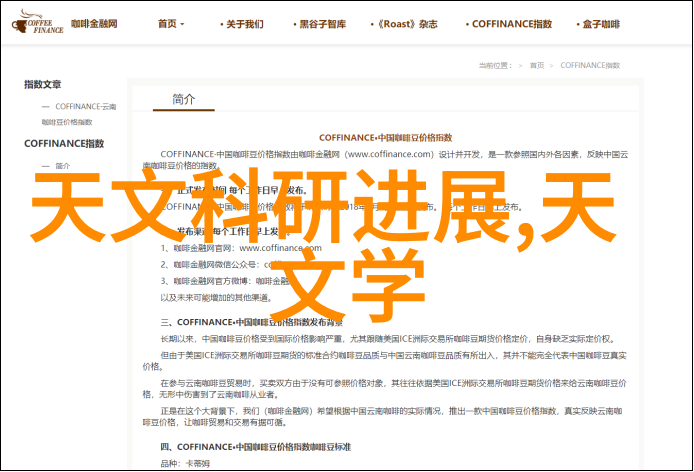Click the paragraph starting with 正是在这个大背景下
Screen dimensions: 694x472
tap(382, 417)
